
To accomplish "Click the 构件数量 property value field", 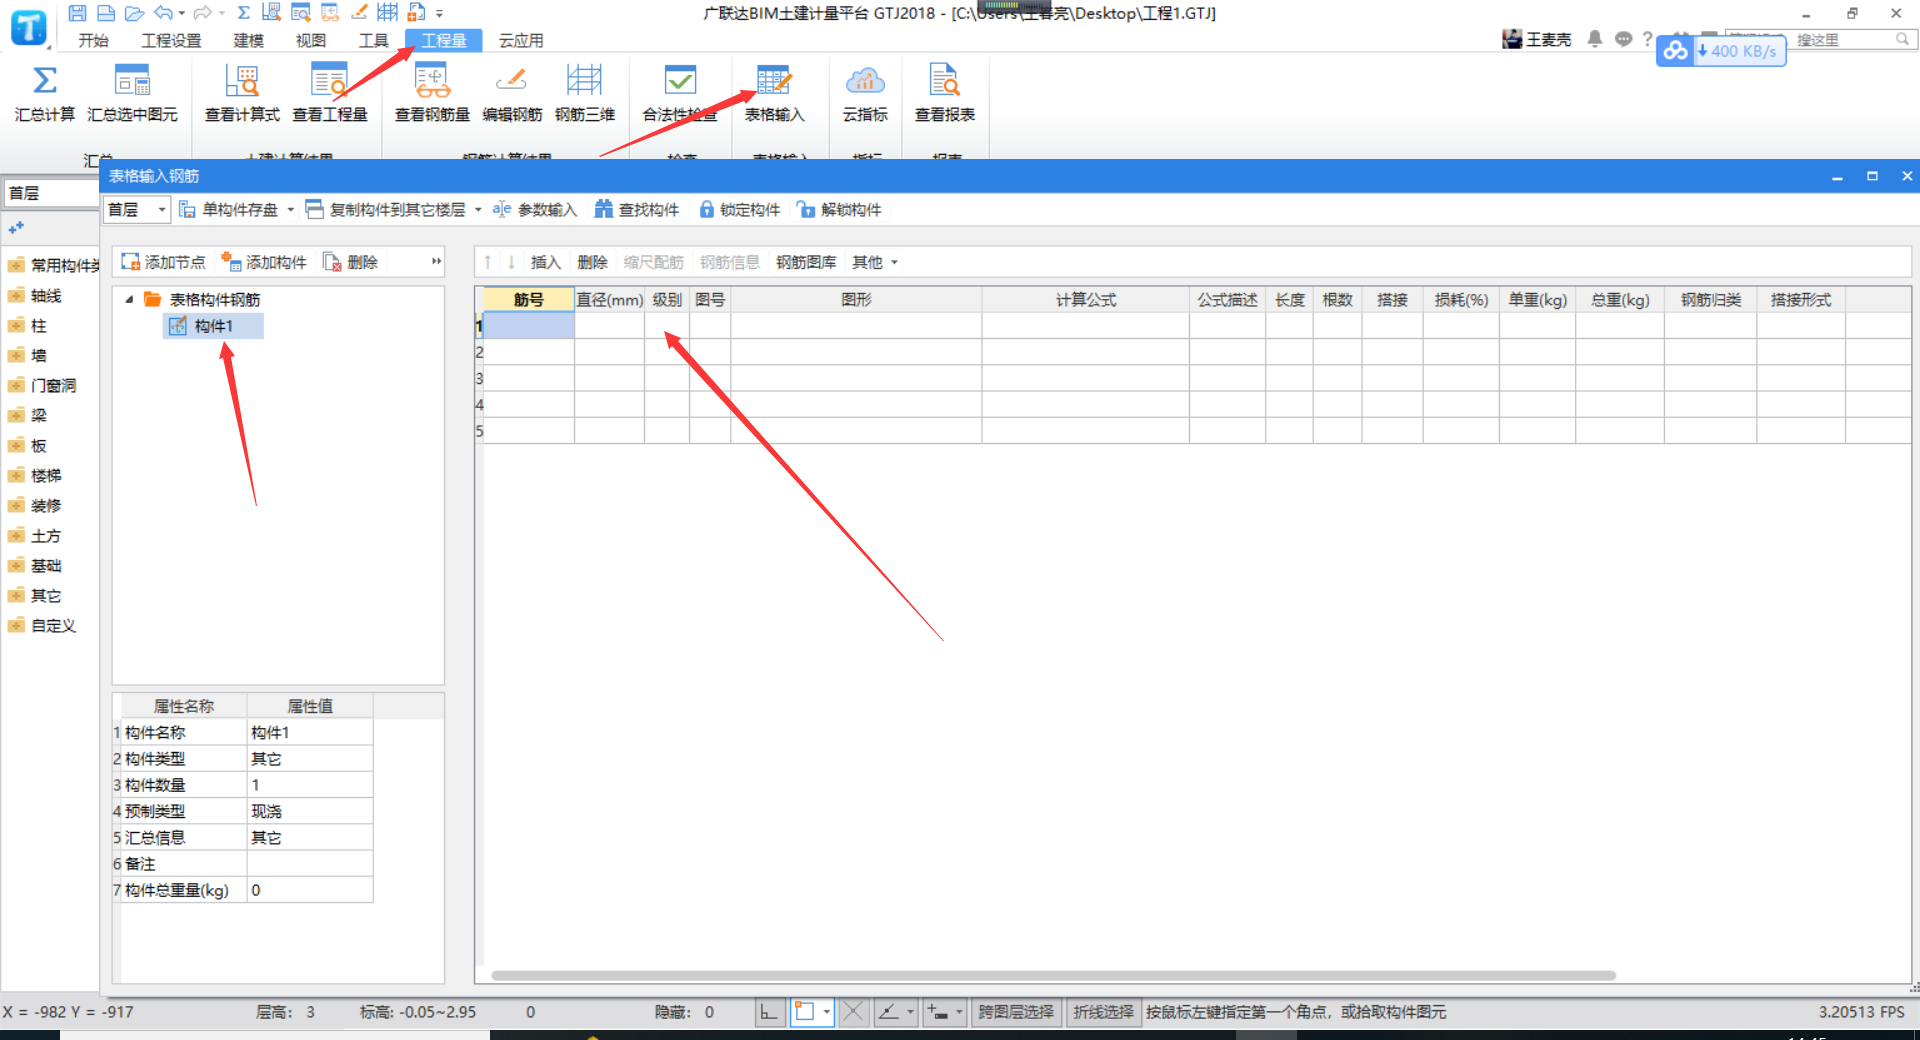I will [310, 785].
